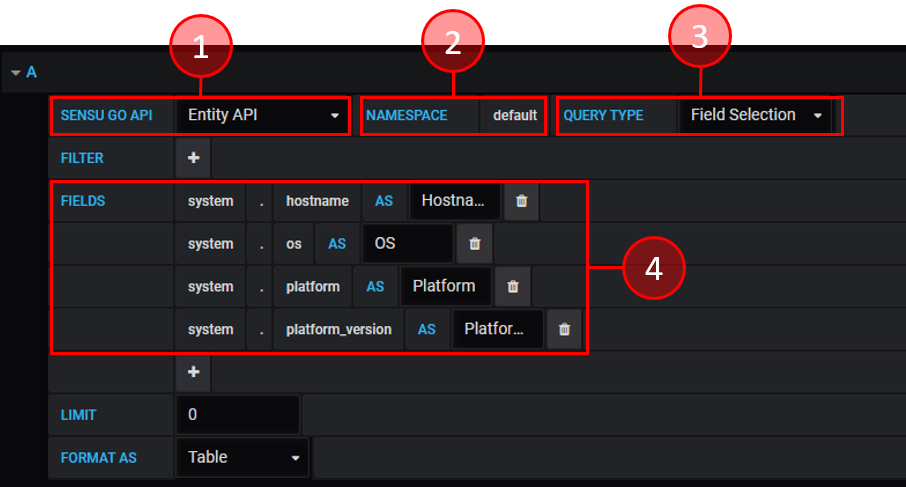The height and width of the screenshot is (487, 906).
Task: Delete the system.os field row
Action: 474,244
